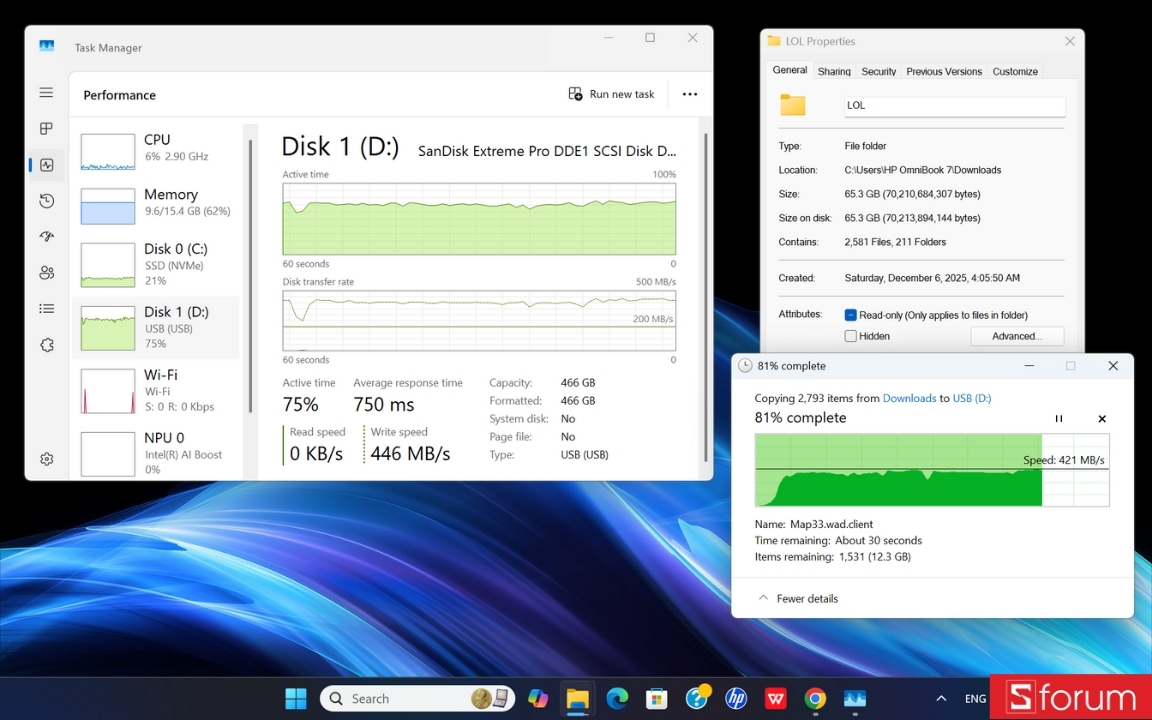
Task: Open the Services page icon
Action: coord(46,345)
